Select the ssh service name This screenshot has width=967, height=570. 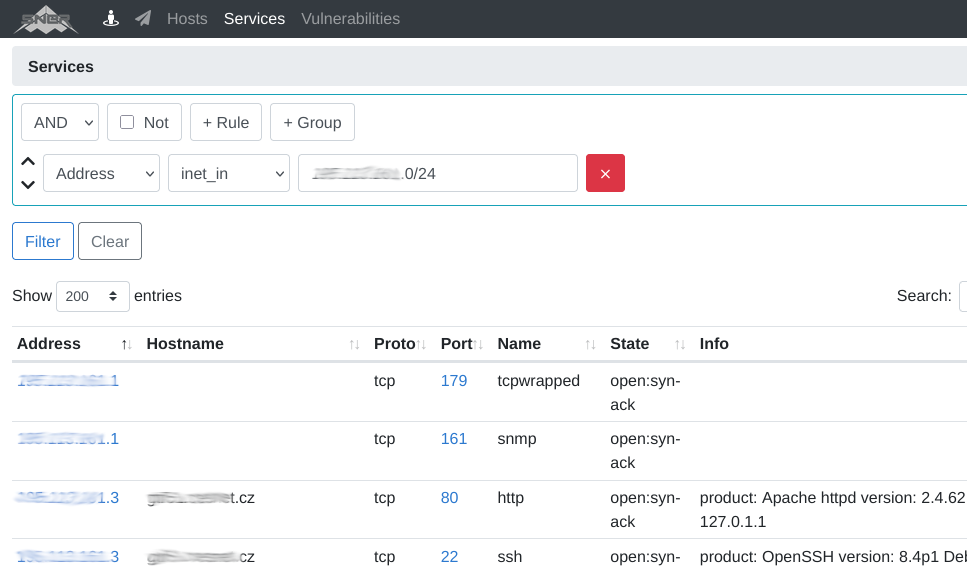509,556
